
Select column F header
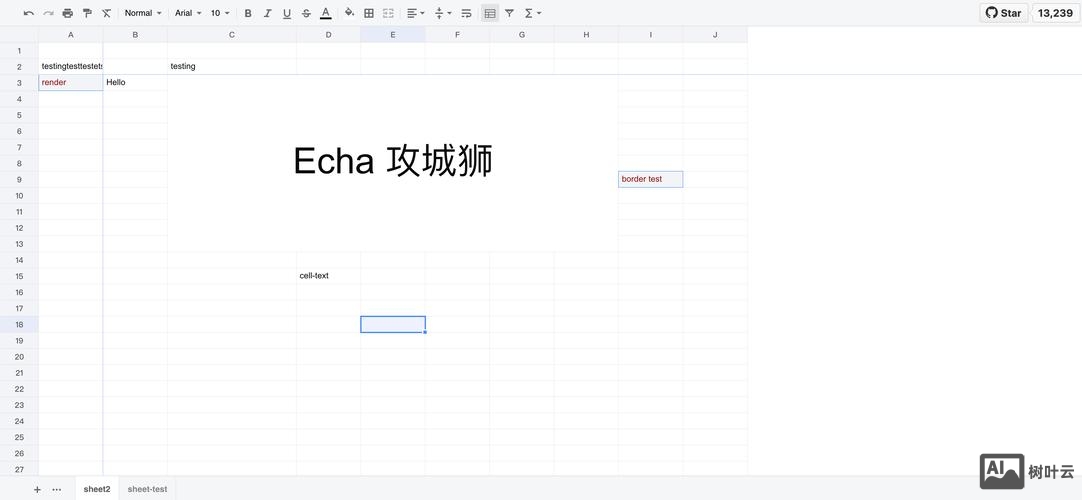458,34
